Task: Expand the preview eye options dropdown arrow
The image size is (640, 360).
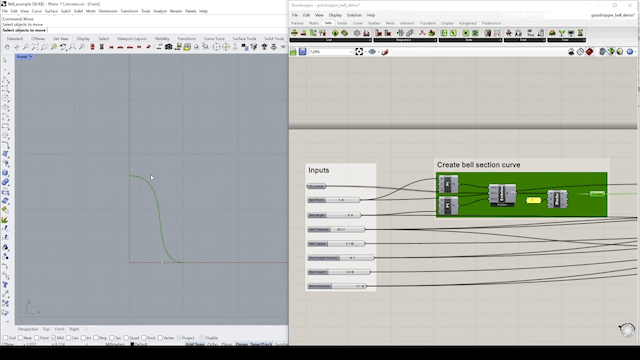Action: [378, 52]
